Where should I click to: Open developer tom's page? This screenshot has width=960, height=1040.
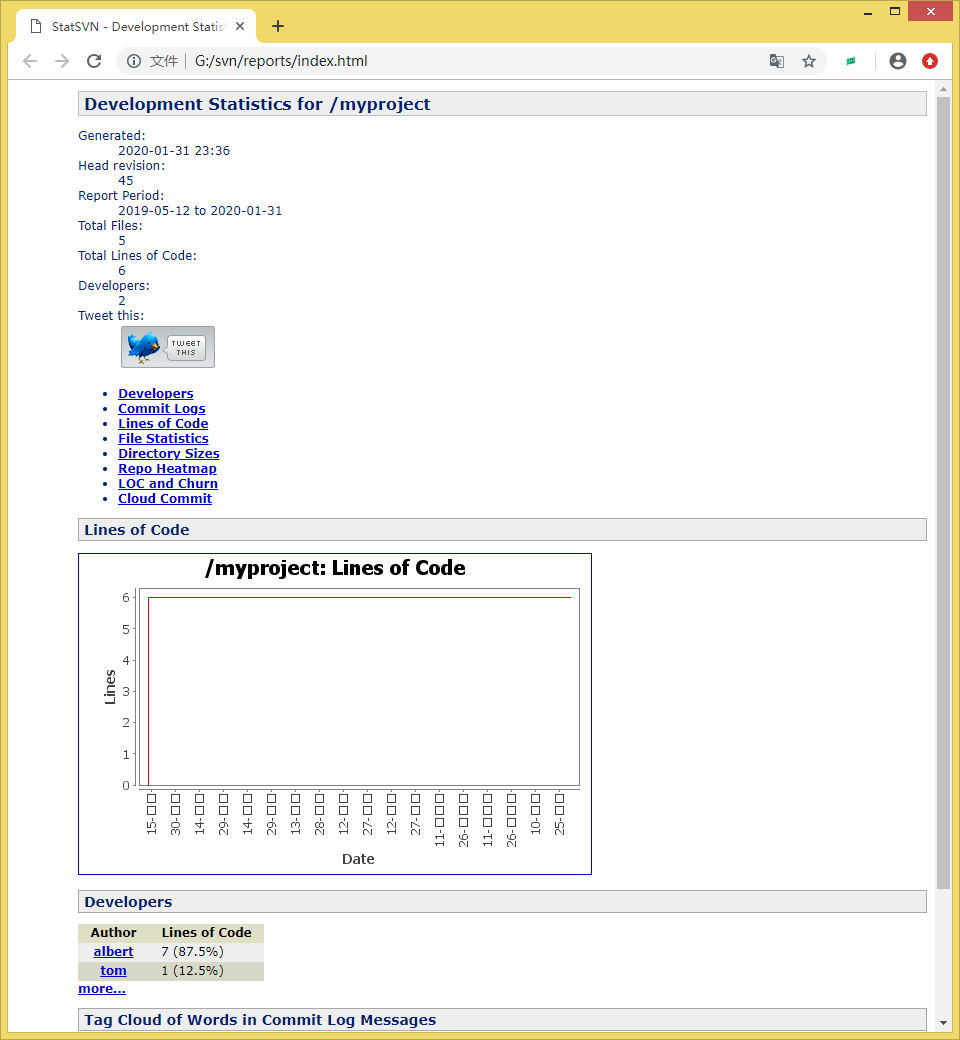[113, 970]
